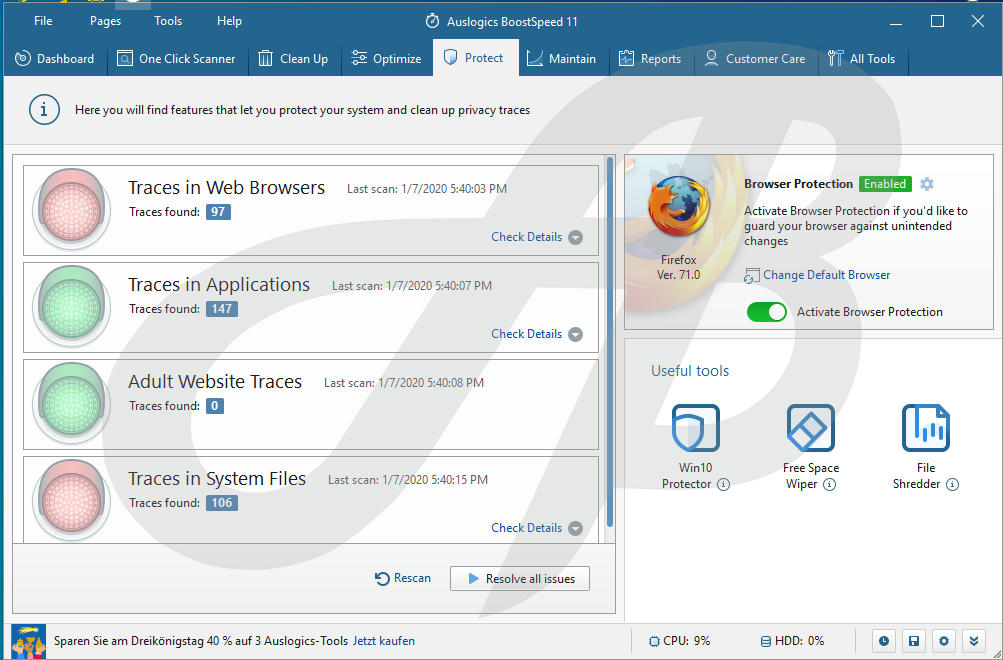Go to the Optimize tab
The height and width of the screenshot is (660, 1003).
point(386,58)
